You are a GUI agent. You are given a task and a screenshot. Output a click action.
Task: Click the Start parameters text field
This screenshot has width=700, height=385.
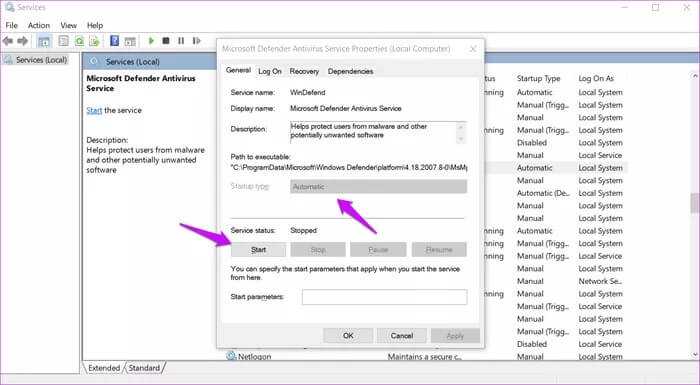pos(384,297)
